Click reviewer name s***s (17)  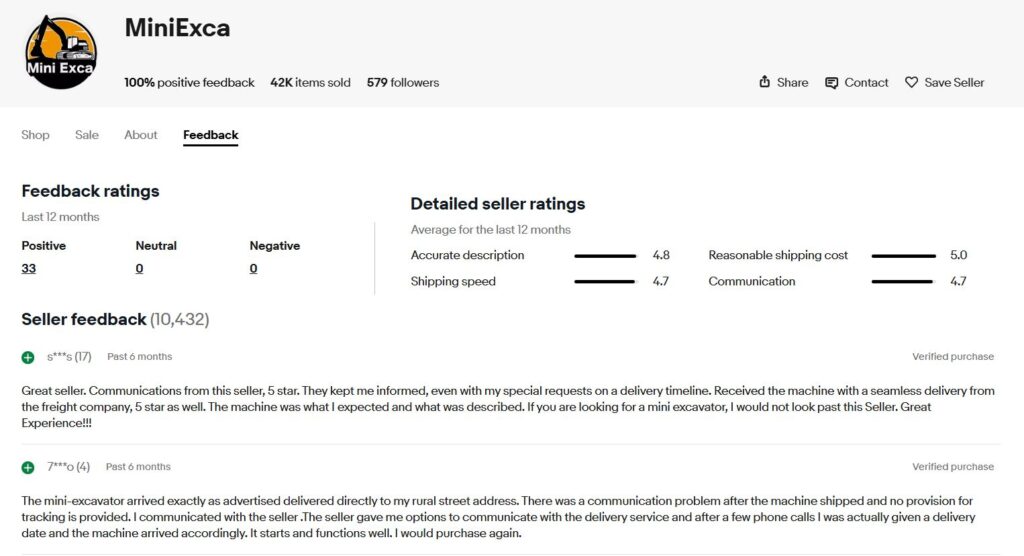69,357
